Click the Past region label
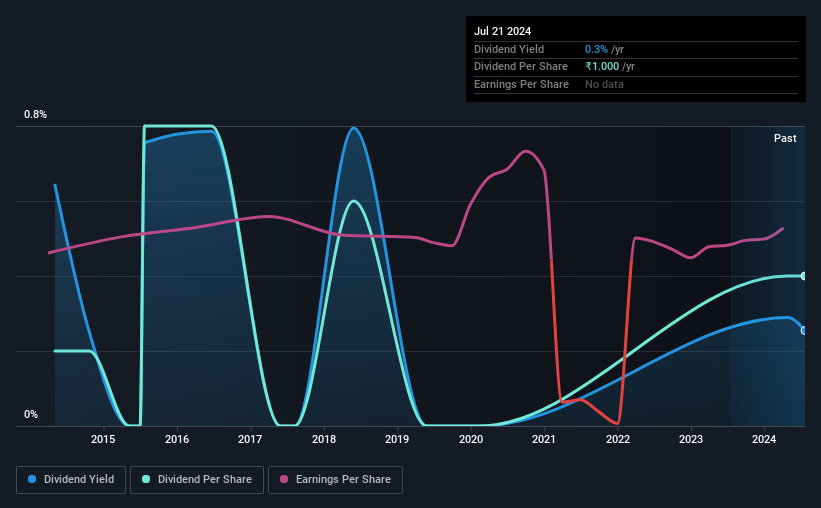The image size is (821, 508). (785, 138)
